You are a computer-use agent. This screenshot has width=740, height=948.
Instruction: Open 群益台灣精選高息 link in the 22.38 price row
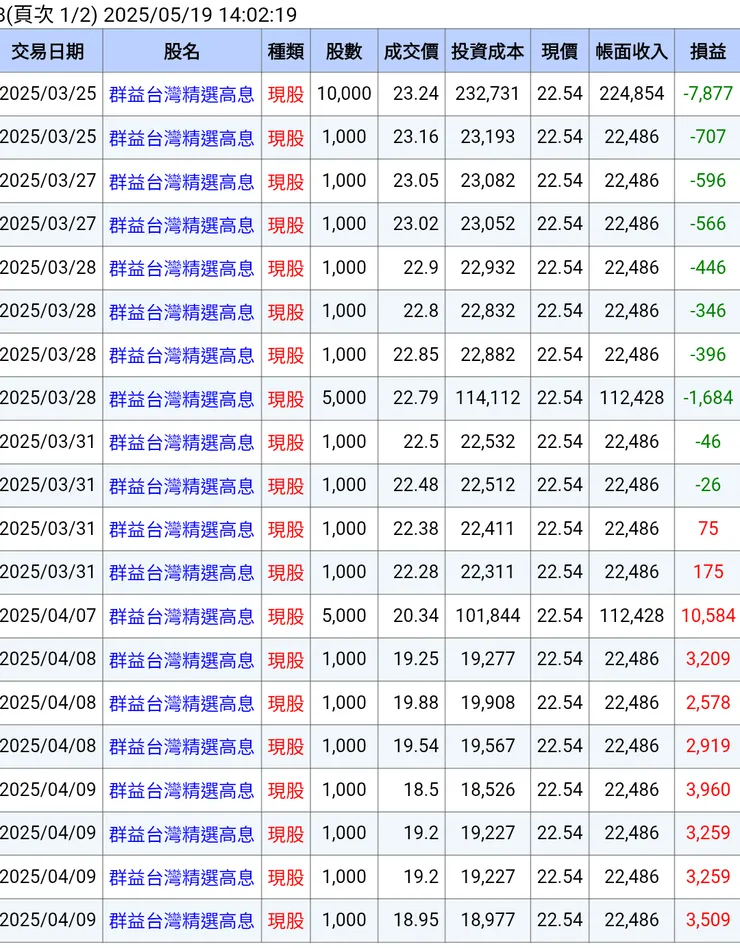point(181,530)
